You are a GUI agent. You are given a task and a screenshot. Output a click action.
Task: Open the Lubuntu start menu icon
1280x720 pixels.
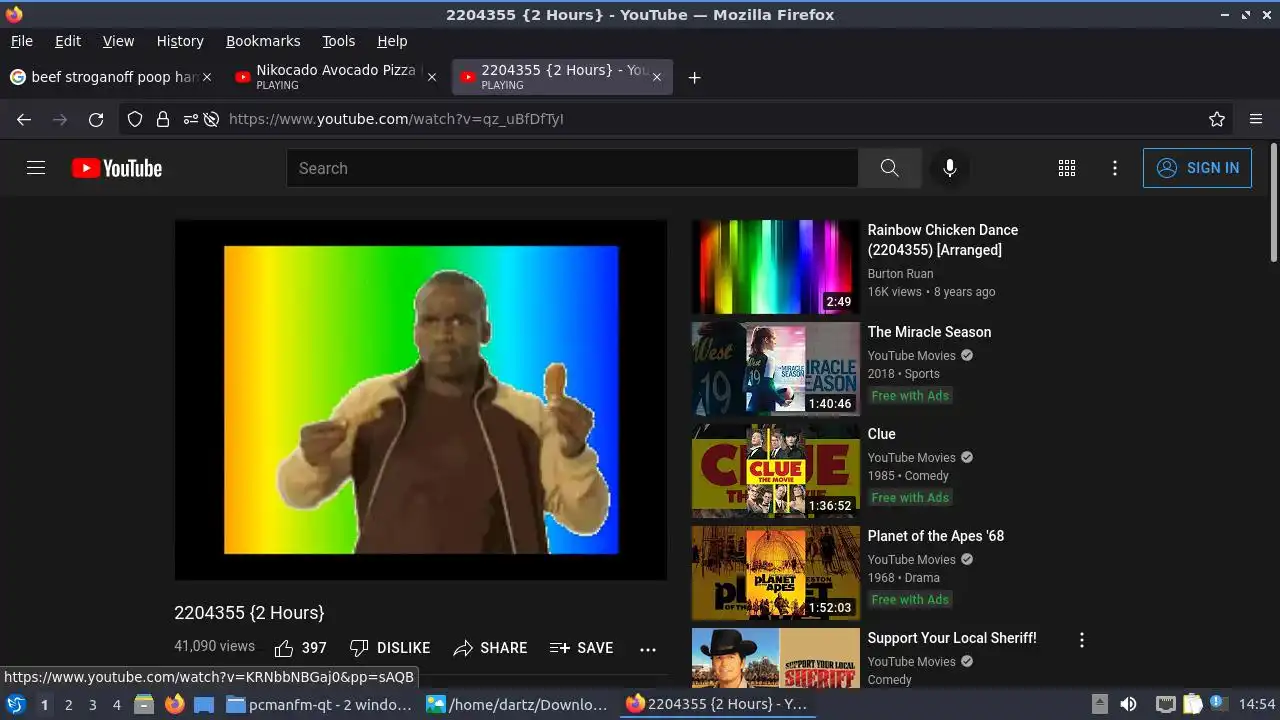click(16, 704)
